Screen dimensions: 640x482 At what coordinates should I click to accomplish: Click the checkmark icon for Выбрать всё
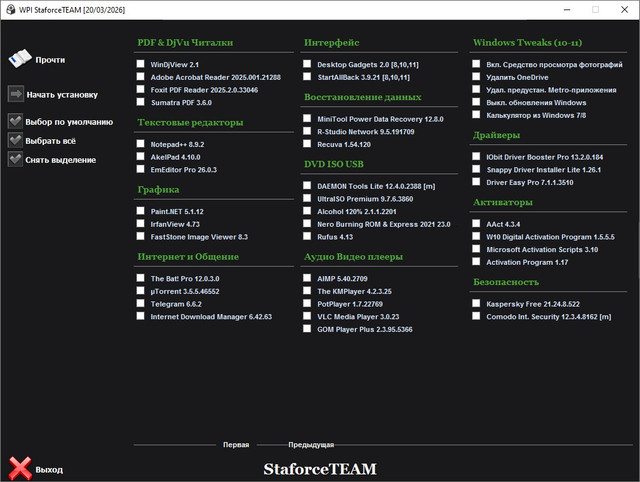coord(15,140)
